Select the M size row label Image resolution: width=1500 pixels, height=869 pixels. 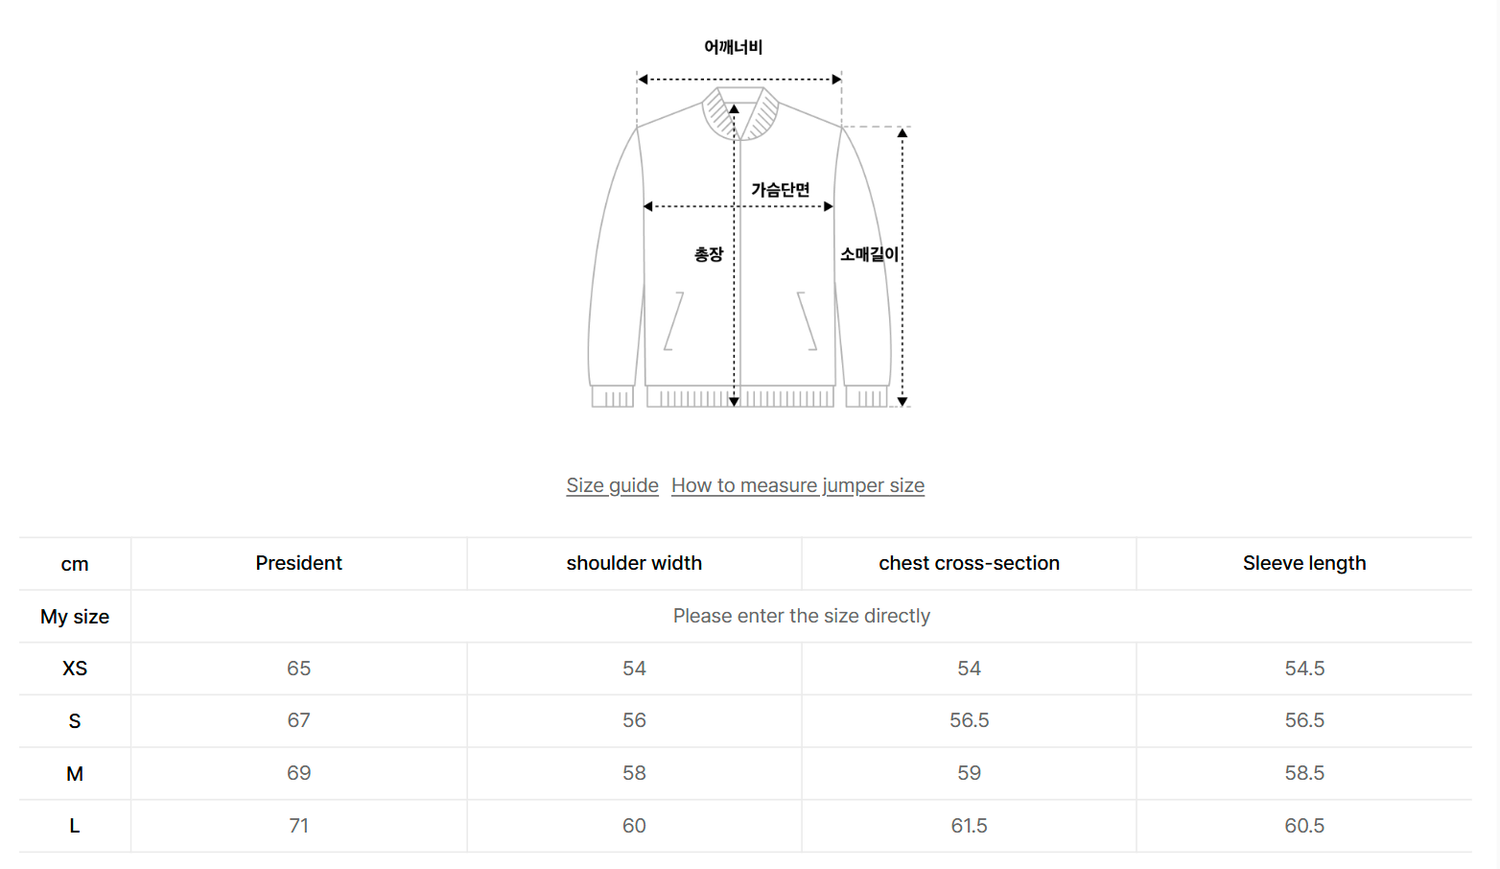[x=75, y=773]
